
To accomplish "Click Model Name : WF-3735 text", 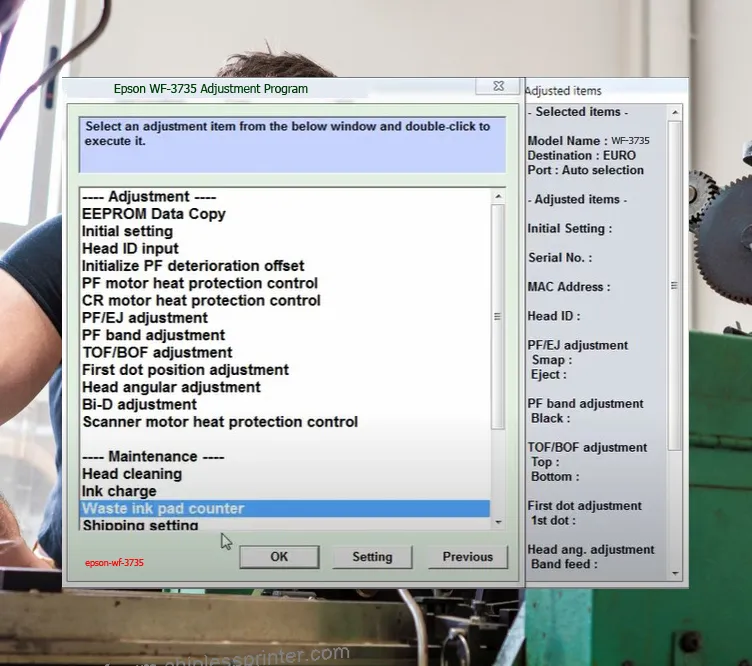I will [588, 140].
